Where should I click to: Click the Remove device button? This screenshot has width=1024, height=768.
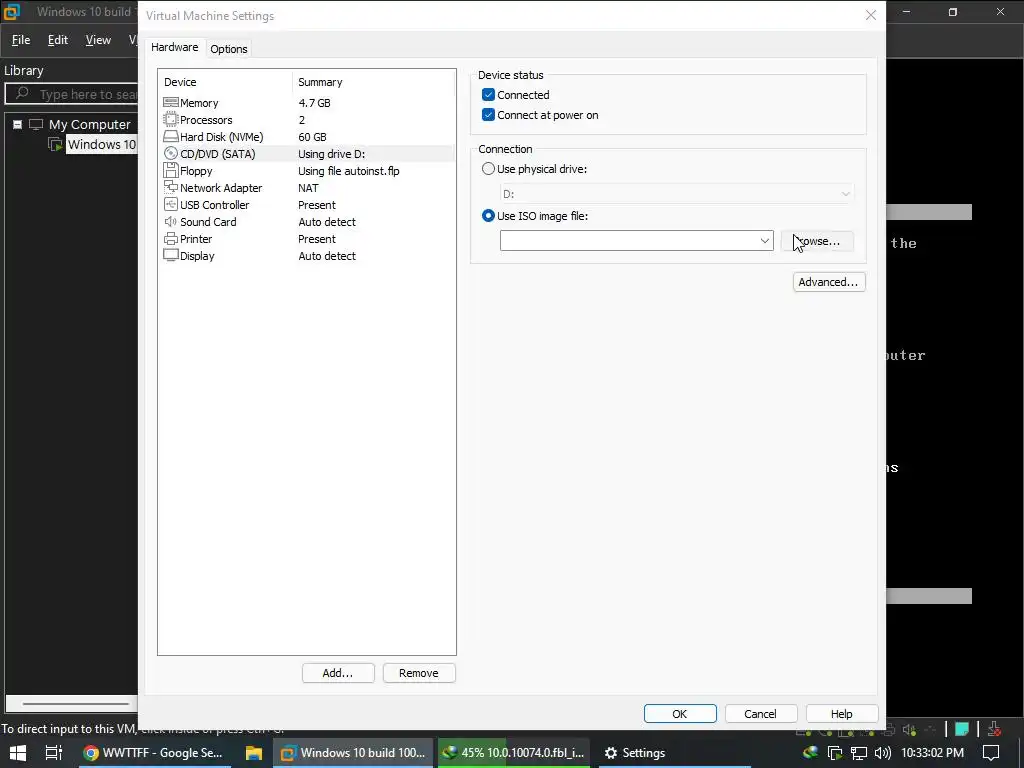[419, 673]
